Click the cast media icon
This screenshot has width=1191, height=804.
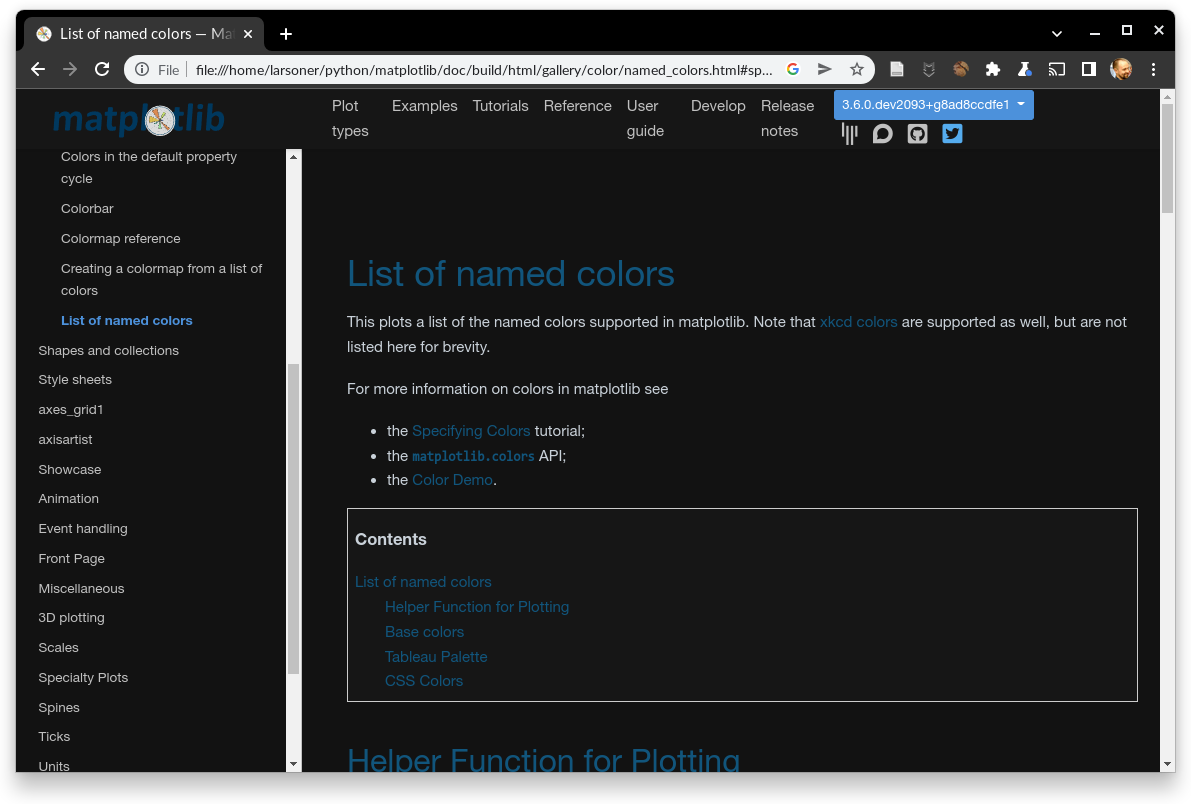click(x=1057, y=69)
